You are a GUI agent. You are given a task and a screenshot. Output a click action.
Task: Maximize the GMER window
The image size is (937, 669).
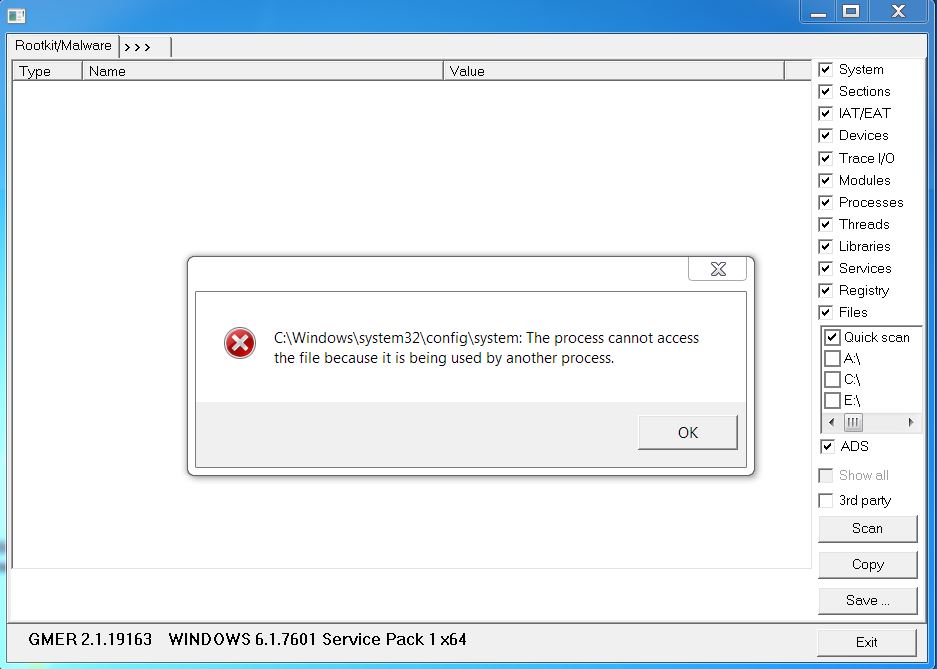[x=851, y=11]
